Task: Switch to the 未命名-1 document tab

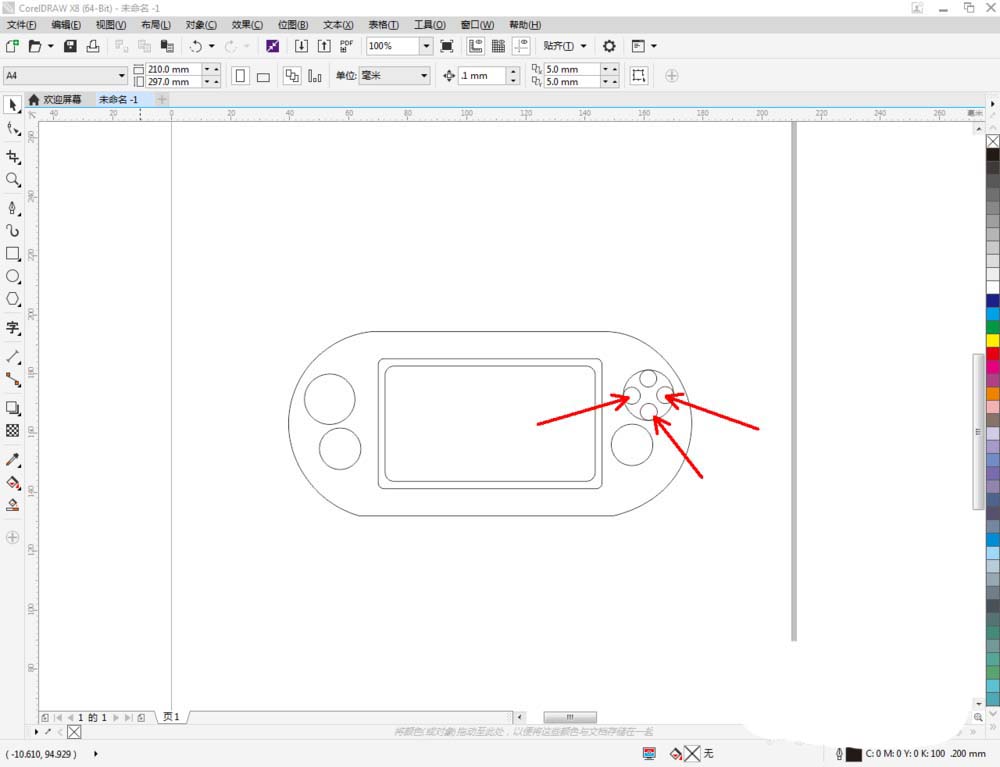Action: tap(119, 99)
